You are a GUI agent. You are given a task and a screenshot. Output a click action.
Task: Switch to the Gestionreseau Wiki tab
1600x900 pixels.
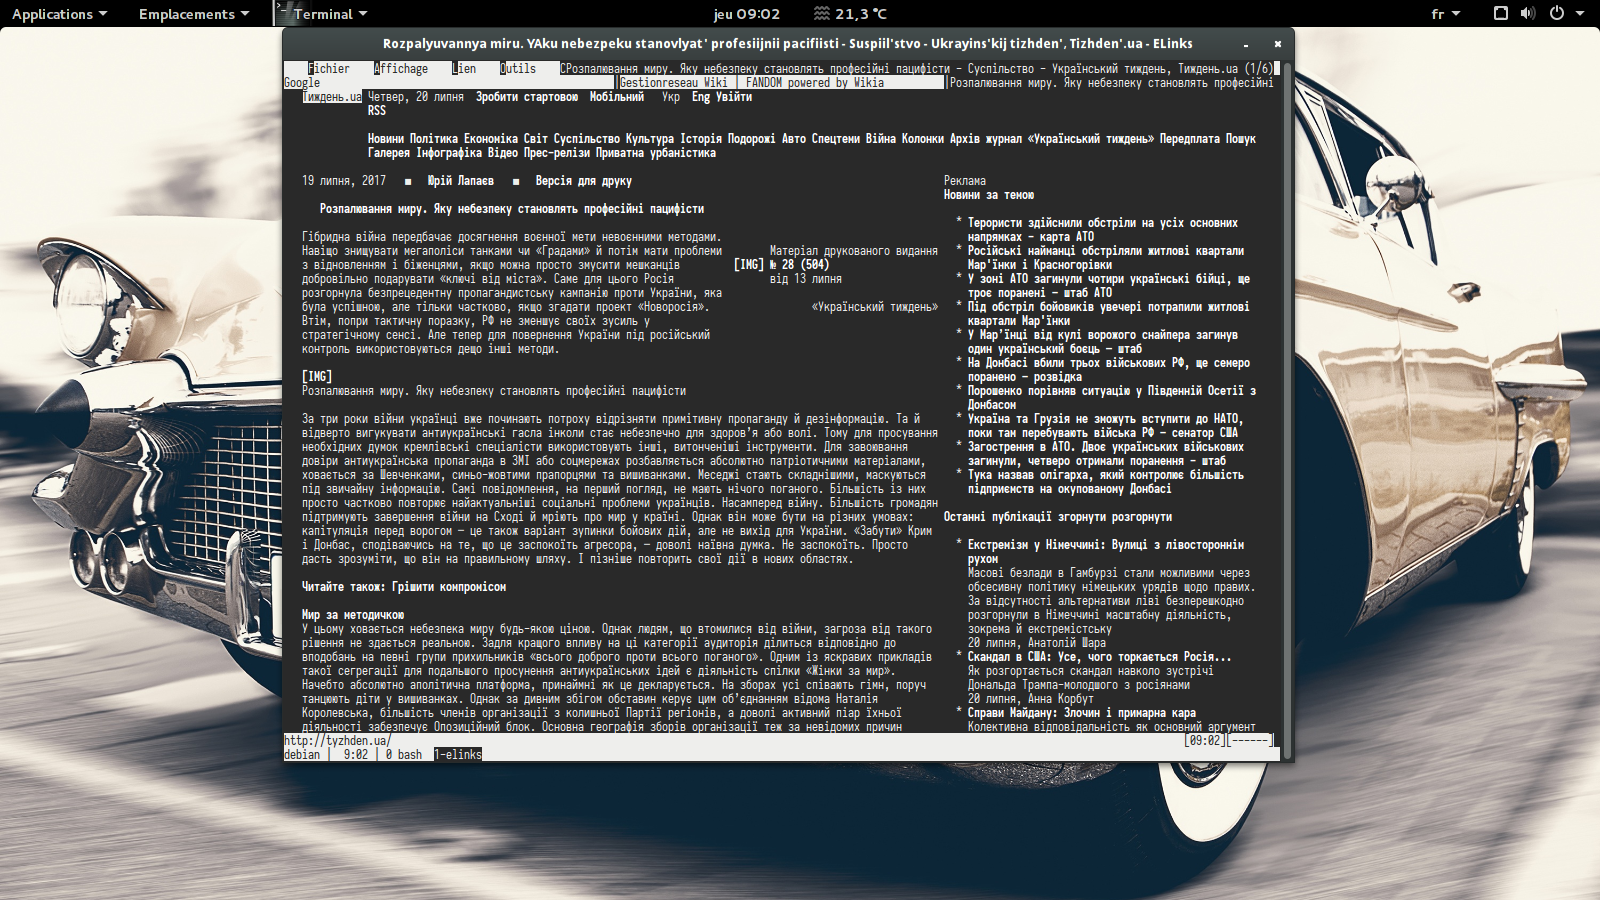(x=674, y=83)
